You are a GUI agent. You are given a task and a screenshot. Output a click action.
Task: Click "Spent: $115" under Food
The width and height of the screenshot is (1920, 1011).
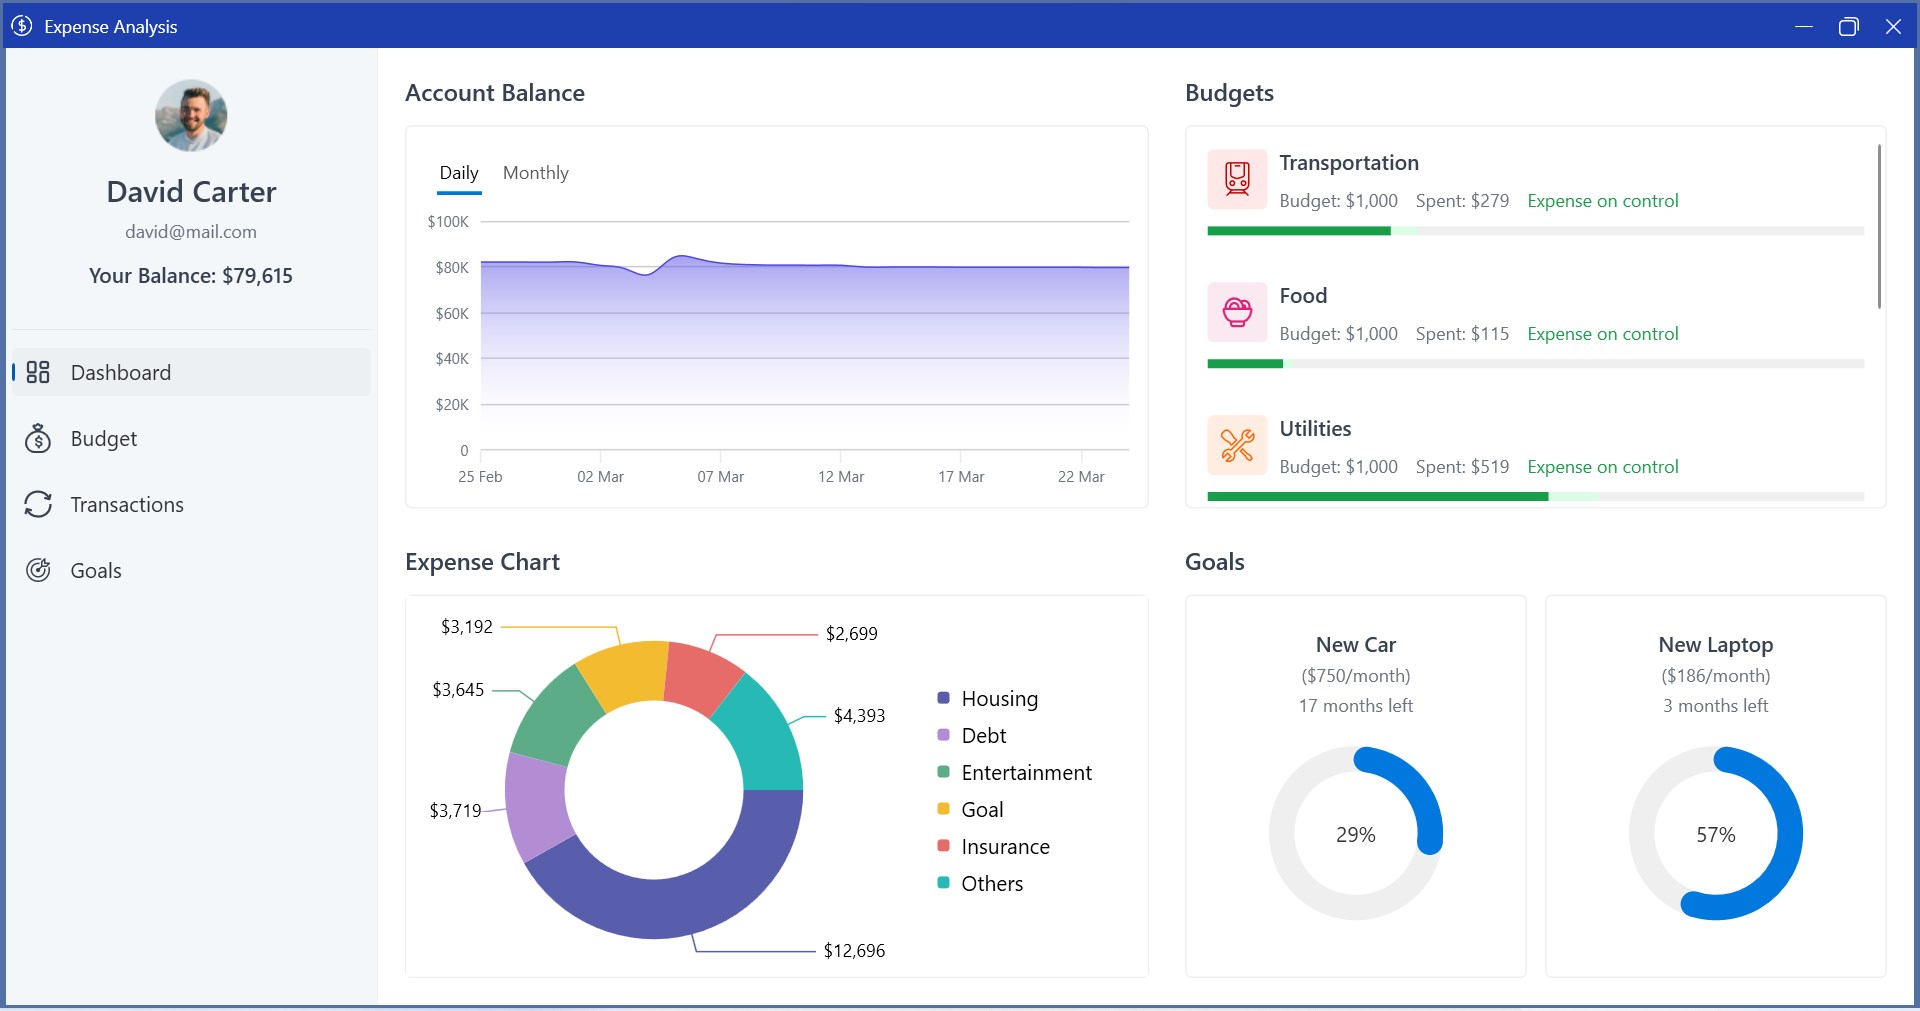[x=1462, y=334]
